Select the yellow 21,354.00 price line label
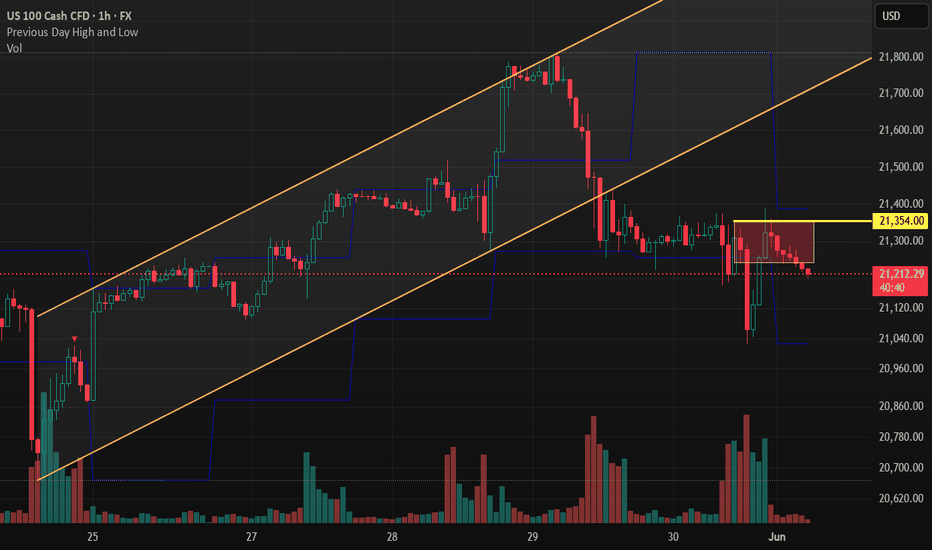The height and width of the screenshot is (550, 932). (901, 221)
